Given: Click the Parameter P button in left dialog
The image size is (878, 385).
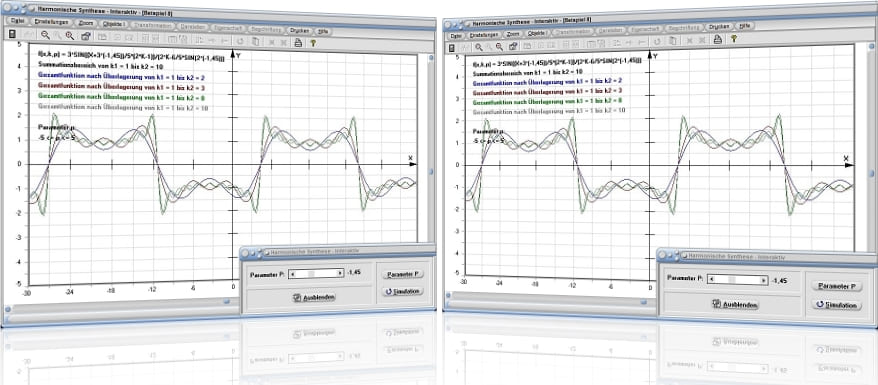Looking at the screenshot, I should pyautogui.click(x=403, y=274).
